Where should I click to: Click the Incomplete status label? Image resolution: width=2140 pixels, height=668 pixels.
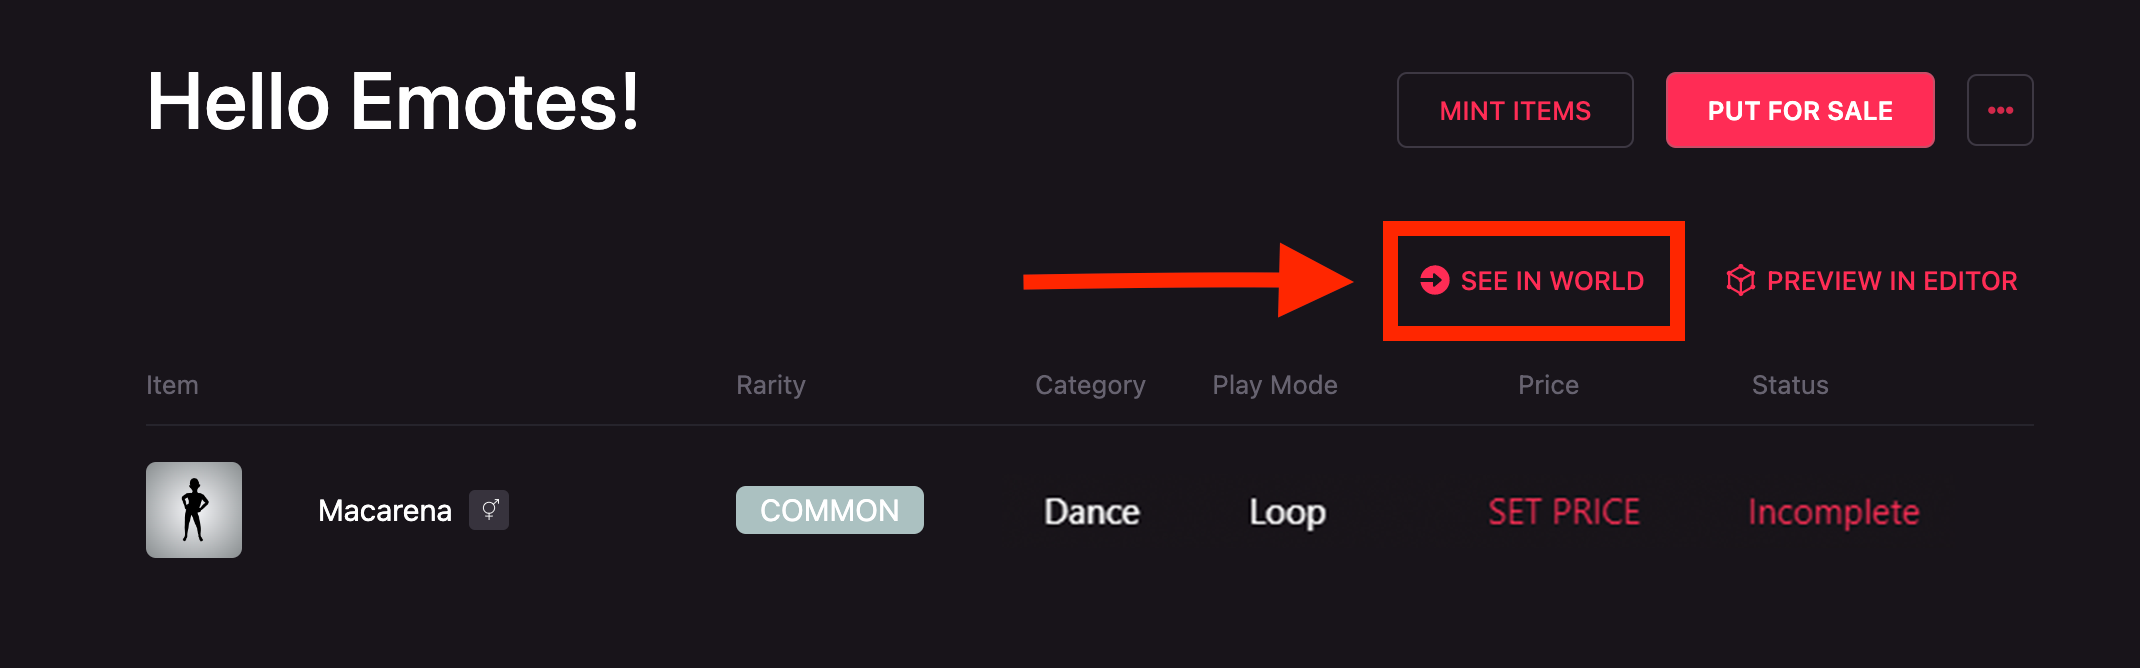1833,512
